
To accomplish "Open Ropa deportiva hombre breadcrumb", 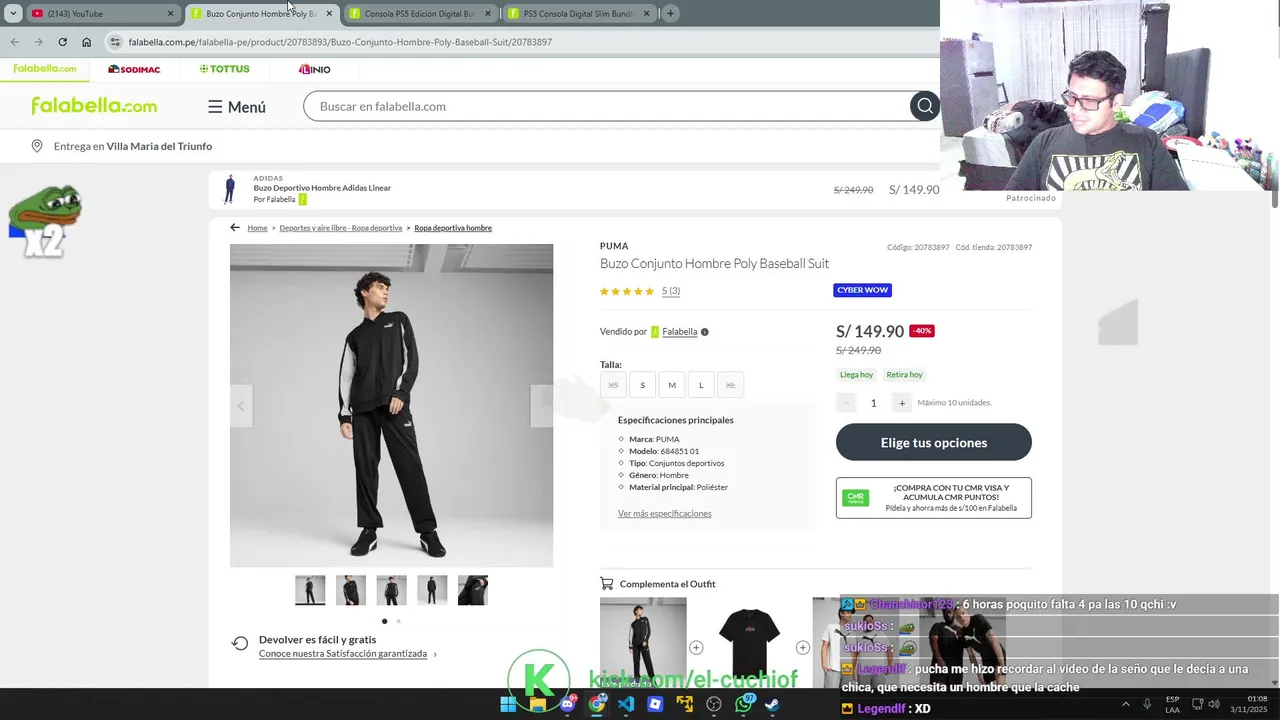I will coord(453,228).
